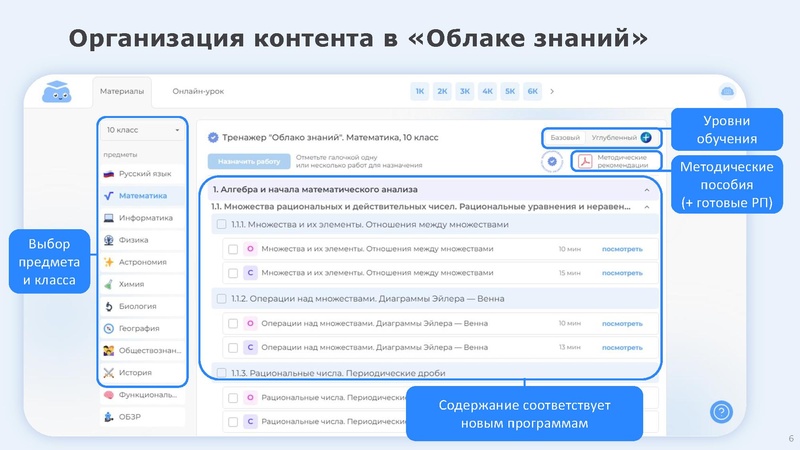Viewport: 800px width, 450px height.
Task: Click посмотреть for O Множества и их элементы
Action: (x=622, y=249)
